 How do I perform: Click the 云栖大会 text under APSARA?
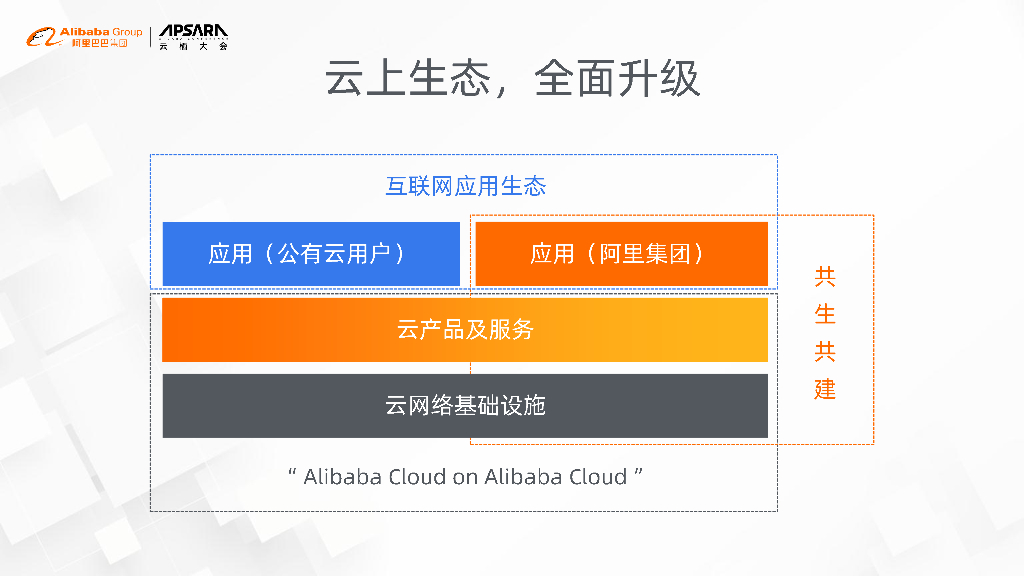[x=193, y=46]
